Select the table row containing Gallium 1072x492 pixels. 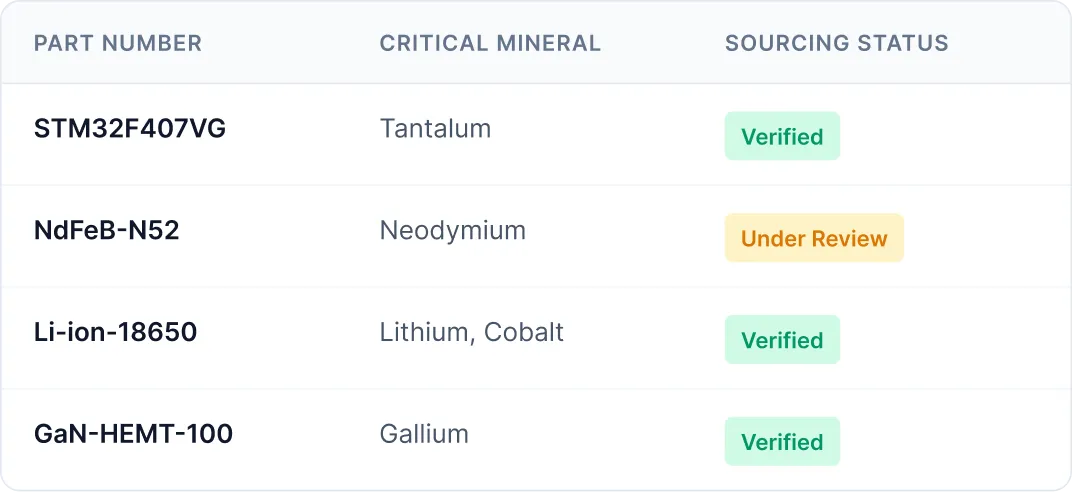click(600, 441)
